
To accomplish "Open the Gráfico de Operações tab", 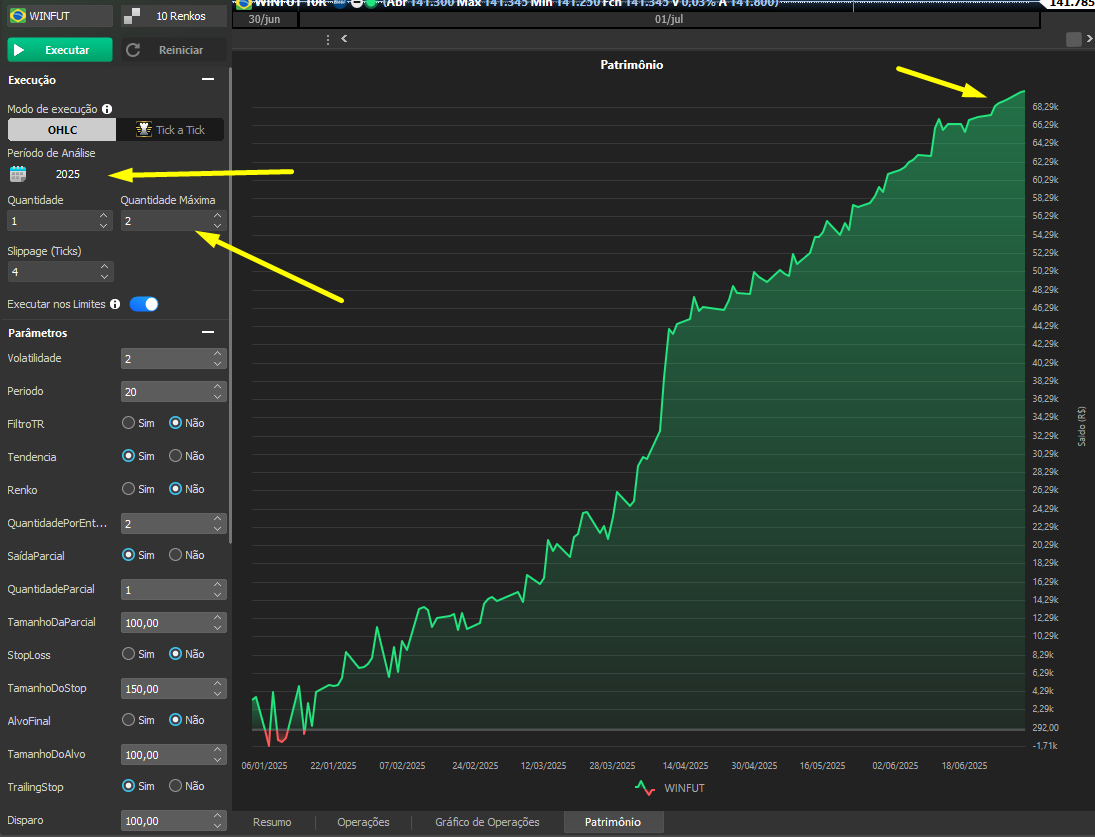I will (x=487, y=822).
